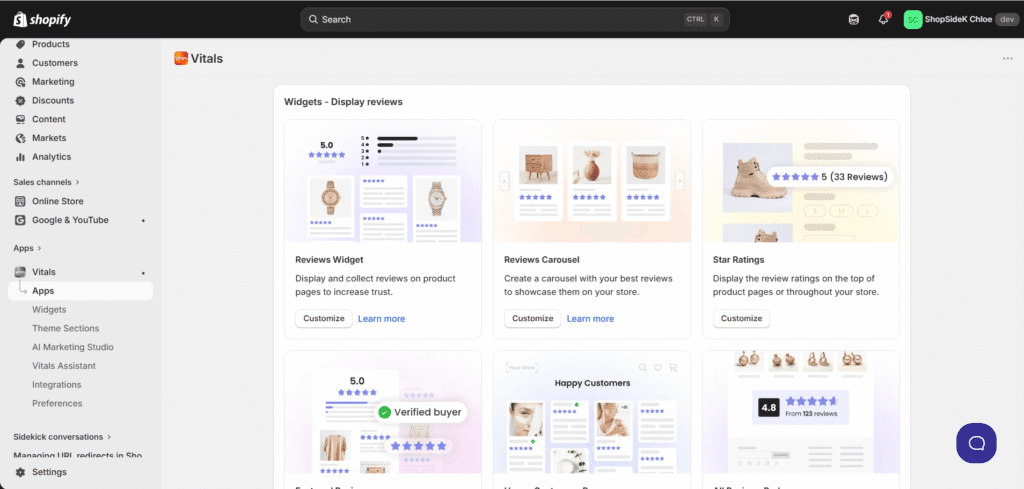This screenshot has width=1024, height=489.
Task: Click Learn more for Reviews Carousel
Action: (590, 319)
